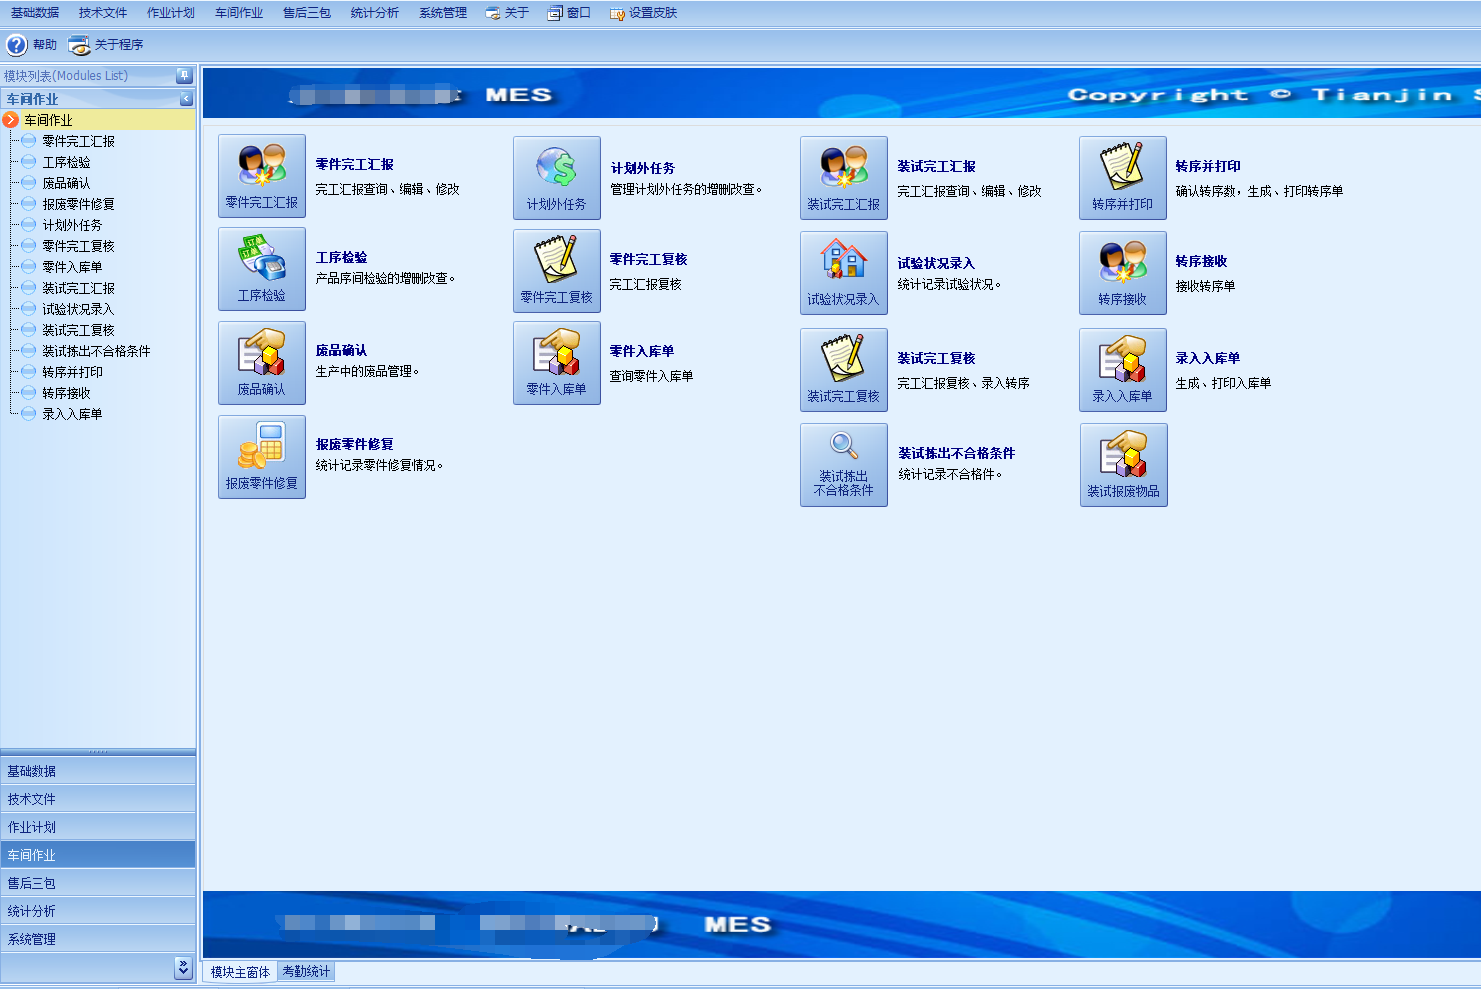This screenshot has height=989, width=1481.
Task: Select 装试完工复核 in the tree
Action: point(78,330)
